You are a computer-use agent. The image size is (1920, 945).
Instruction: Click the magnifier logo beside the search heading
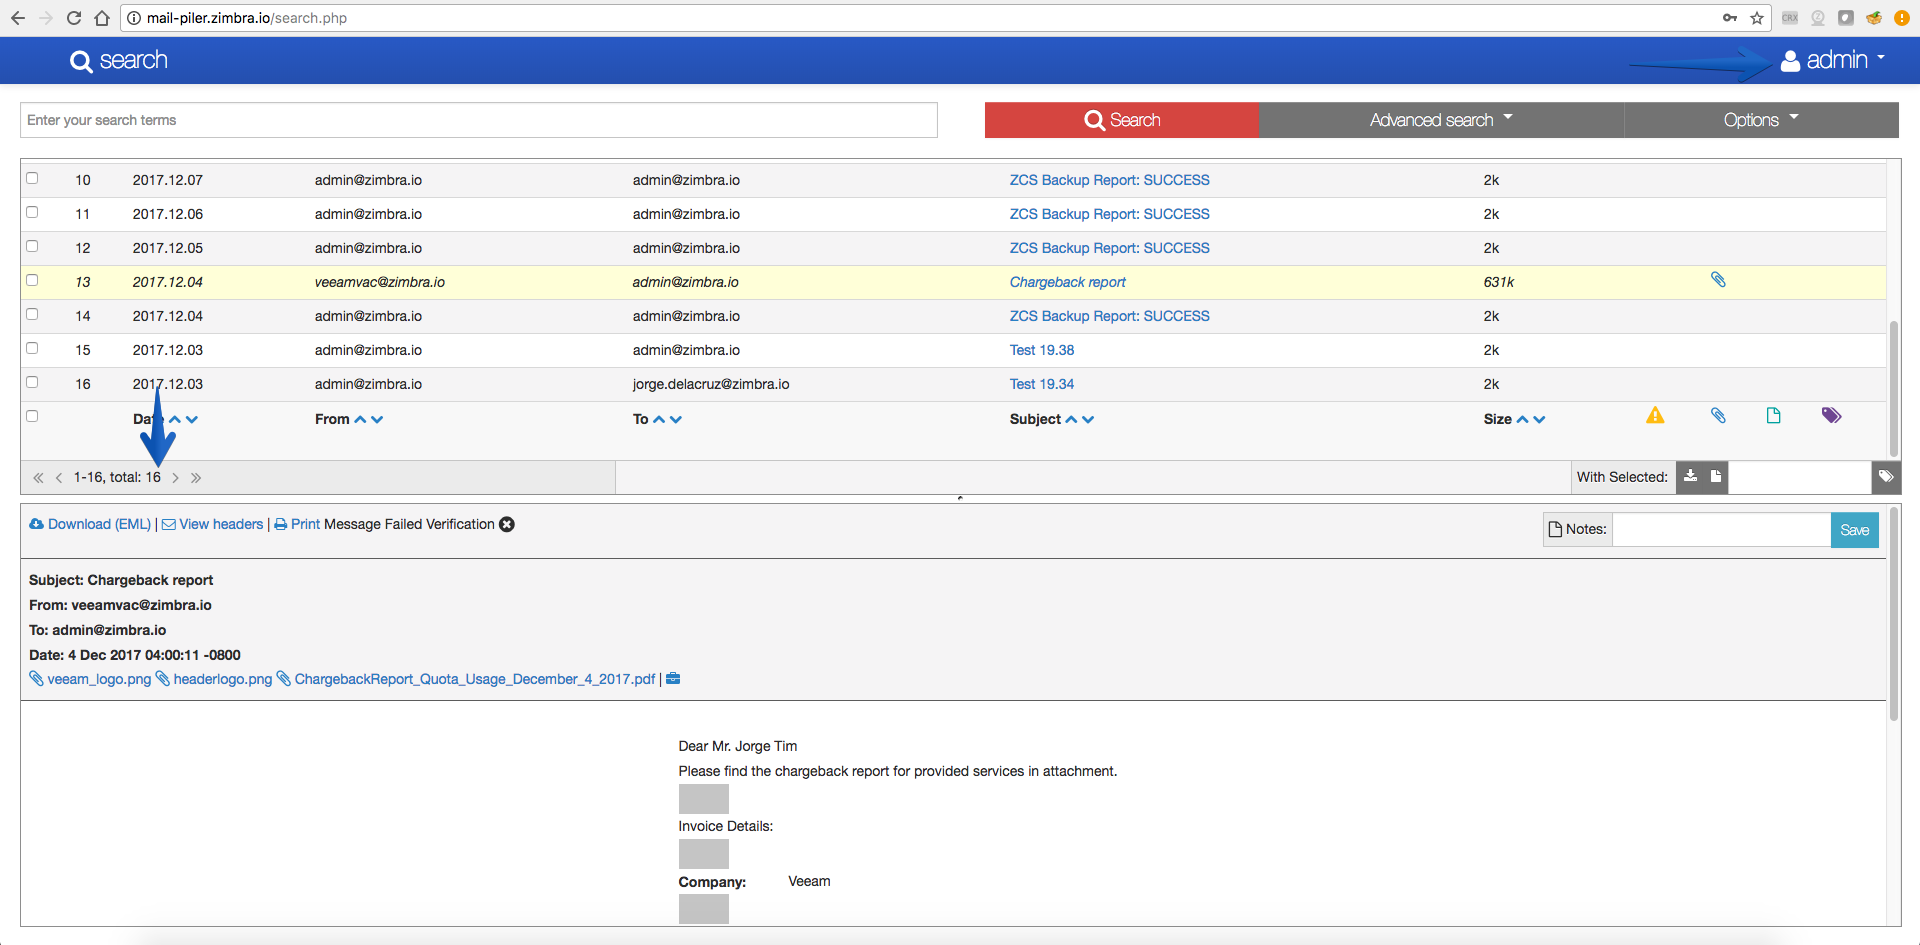point(81,61)
